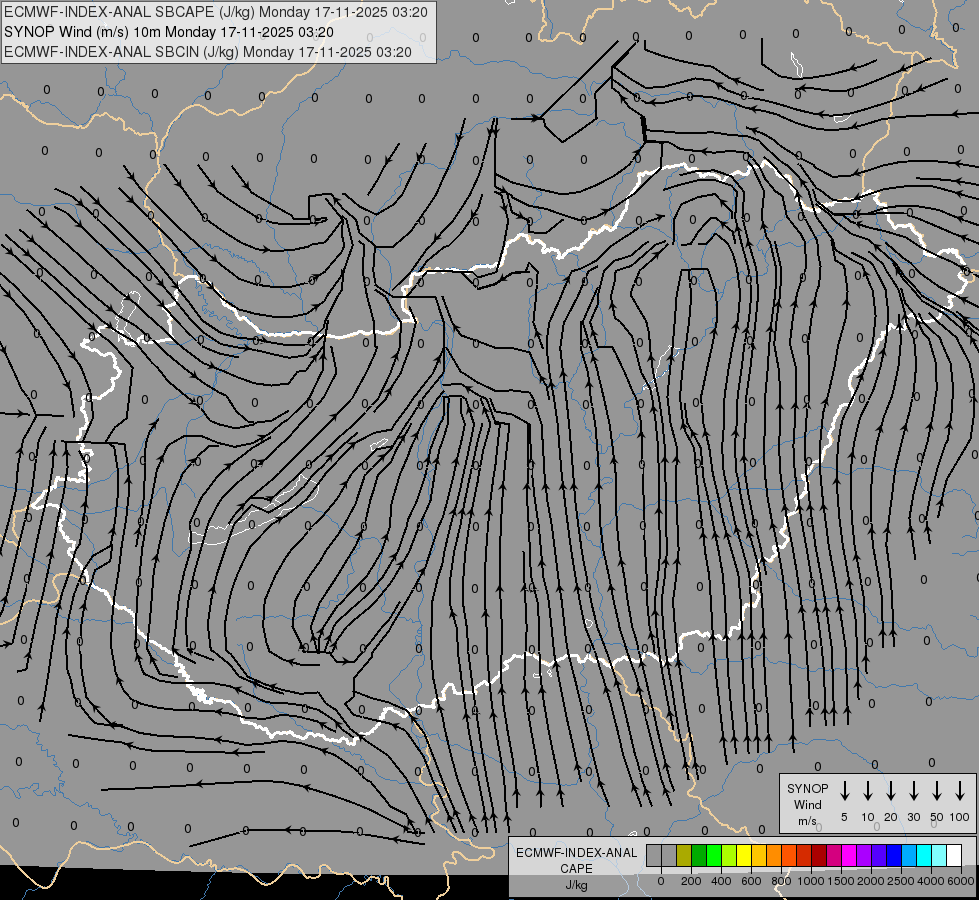
Task: Click the wind arrow above the 30 m/s label
Action: (x=913, y=791)
